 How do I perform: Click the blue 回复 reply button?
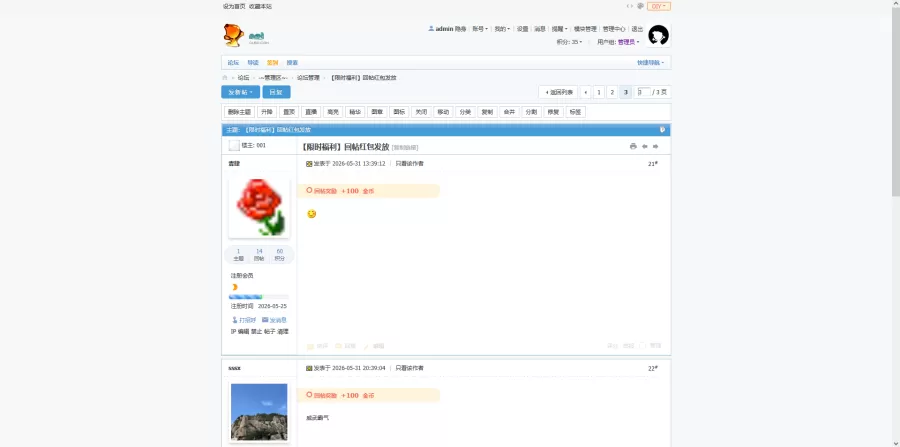276,92
